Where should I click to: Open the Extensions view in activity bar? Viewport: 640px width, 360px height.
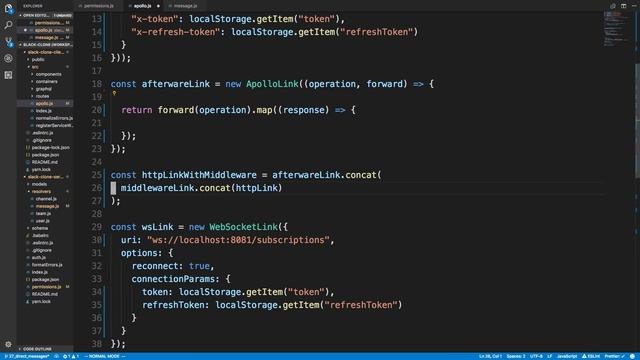(8, 75)
